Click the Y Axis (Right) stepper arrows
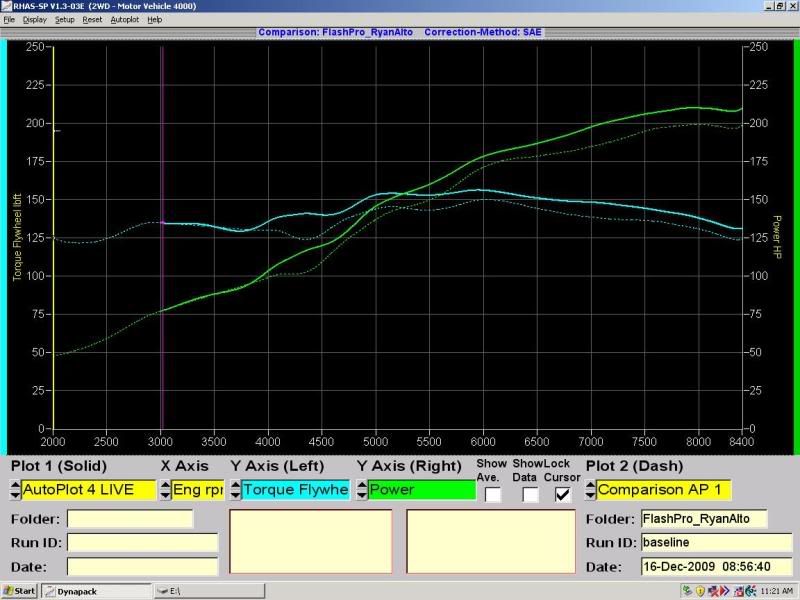Image resolution: width=800 pixels, height=600 pixels. (x=362, y=490)
